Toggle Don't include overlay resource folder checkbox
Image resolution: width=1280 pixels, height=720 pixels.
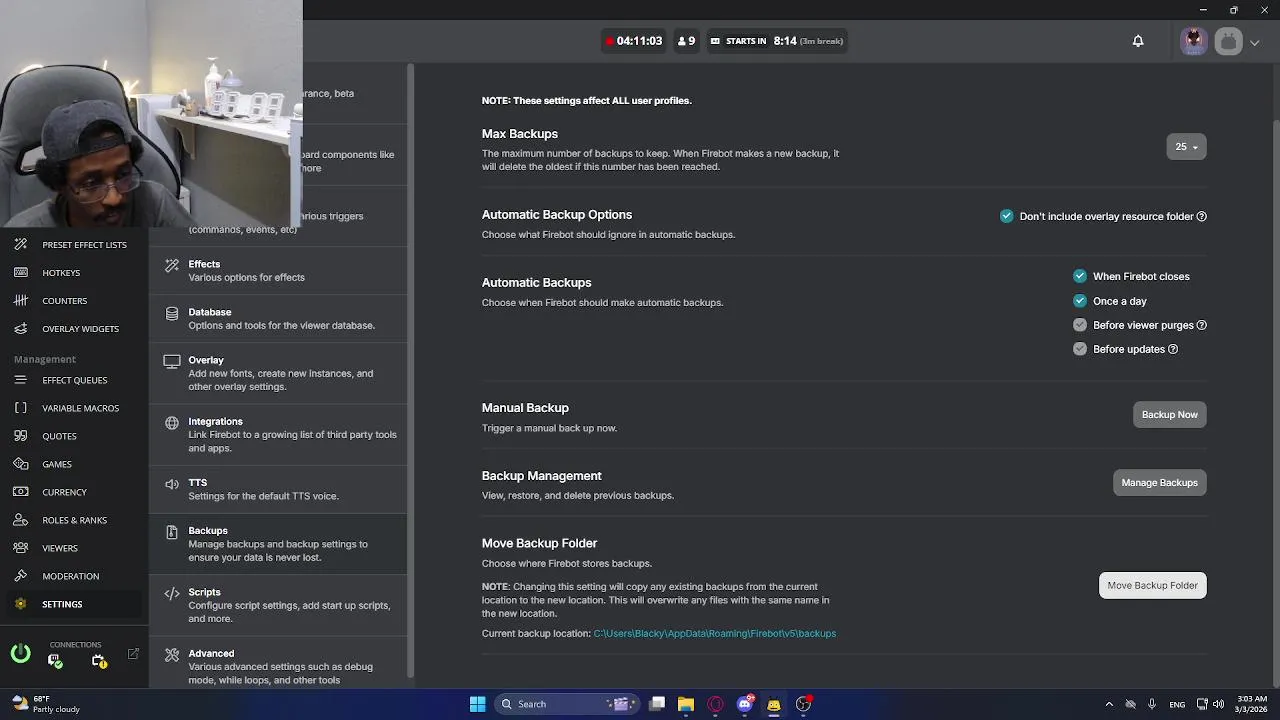point(1007,216)
